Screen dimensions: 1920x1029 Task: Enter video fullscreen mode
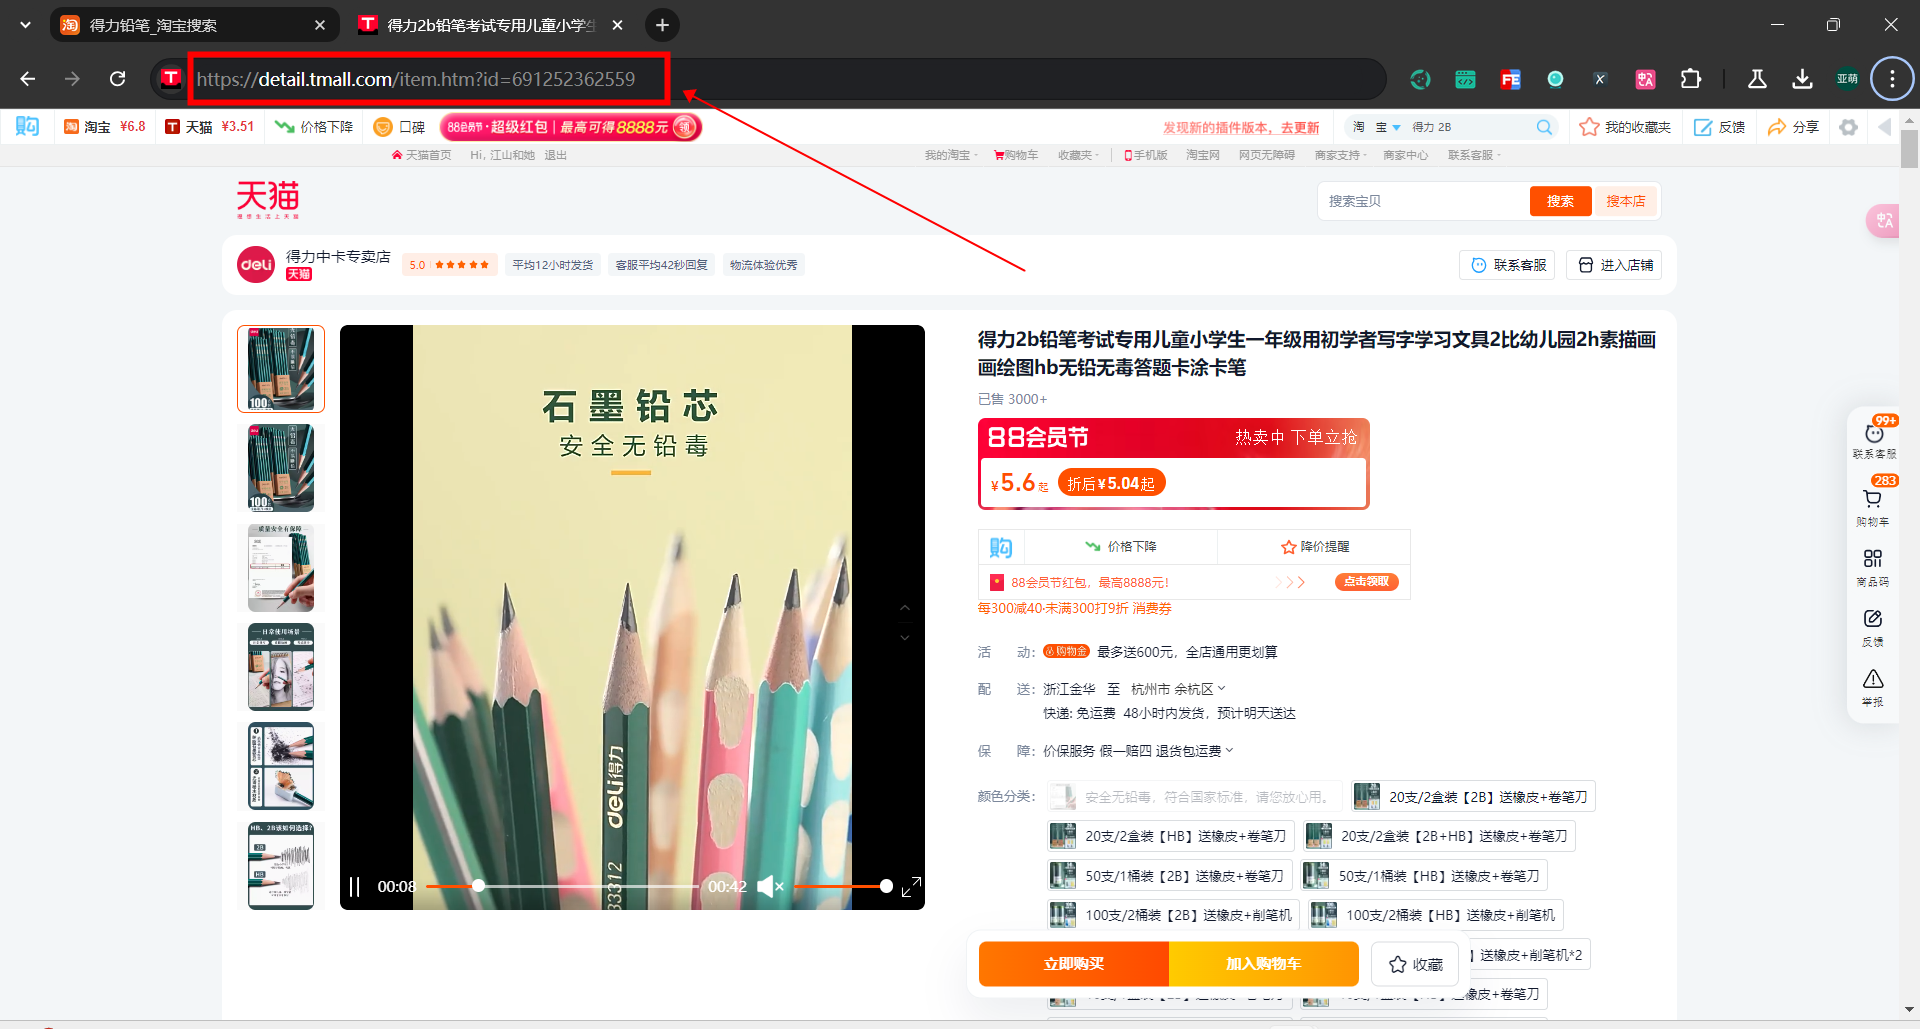coord(911,887)
